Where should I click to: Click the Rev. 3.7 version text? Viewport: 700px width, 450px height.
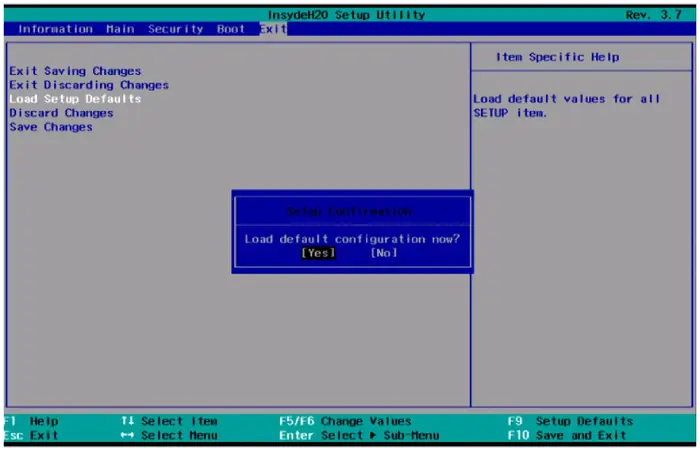click(654, 15)
